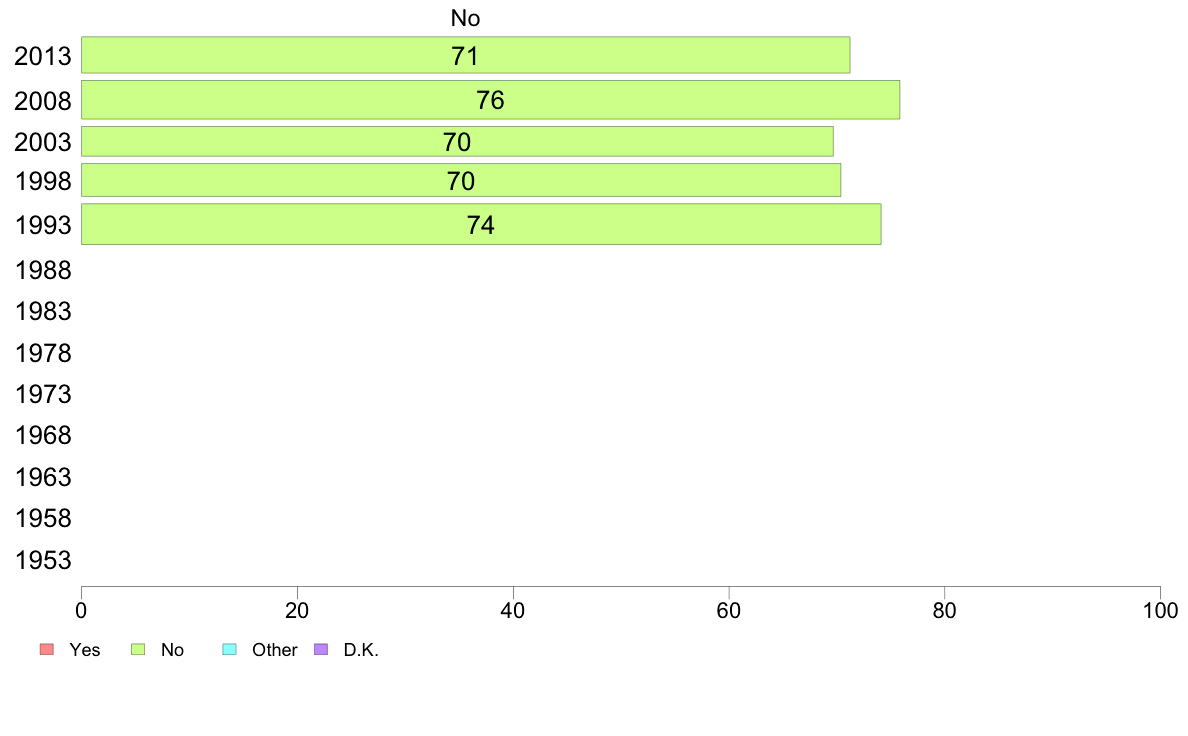
Task: Click the 1988 year label
Action: tap(43, 270)
